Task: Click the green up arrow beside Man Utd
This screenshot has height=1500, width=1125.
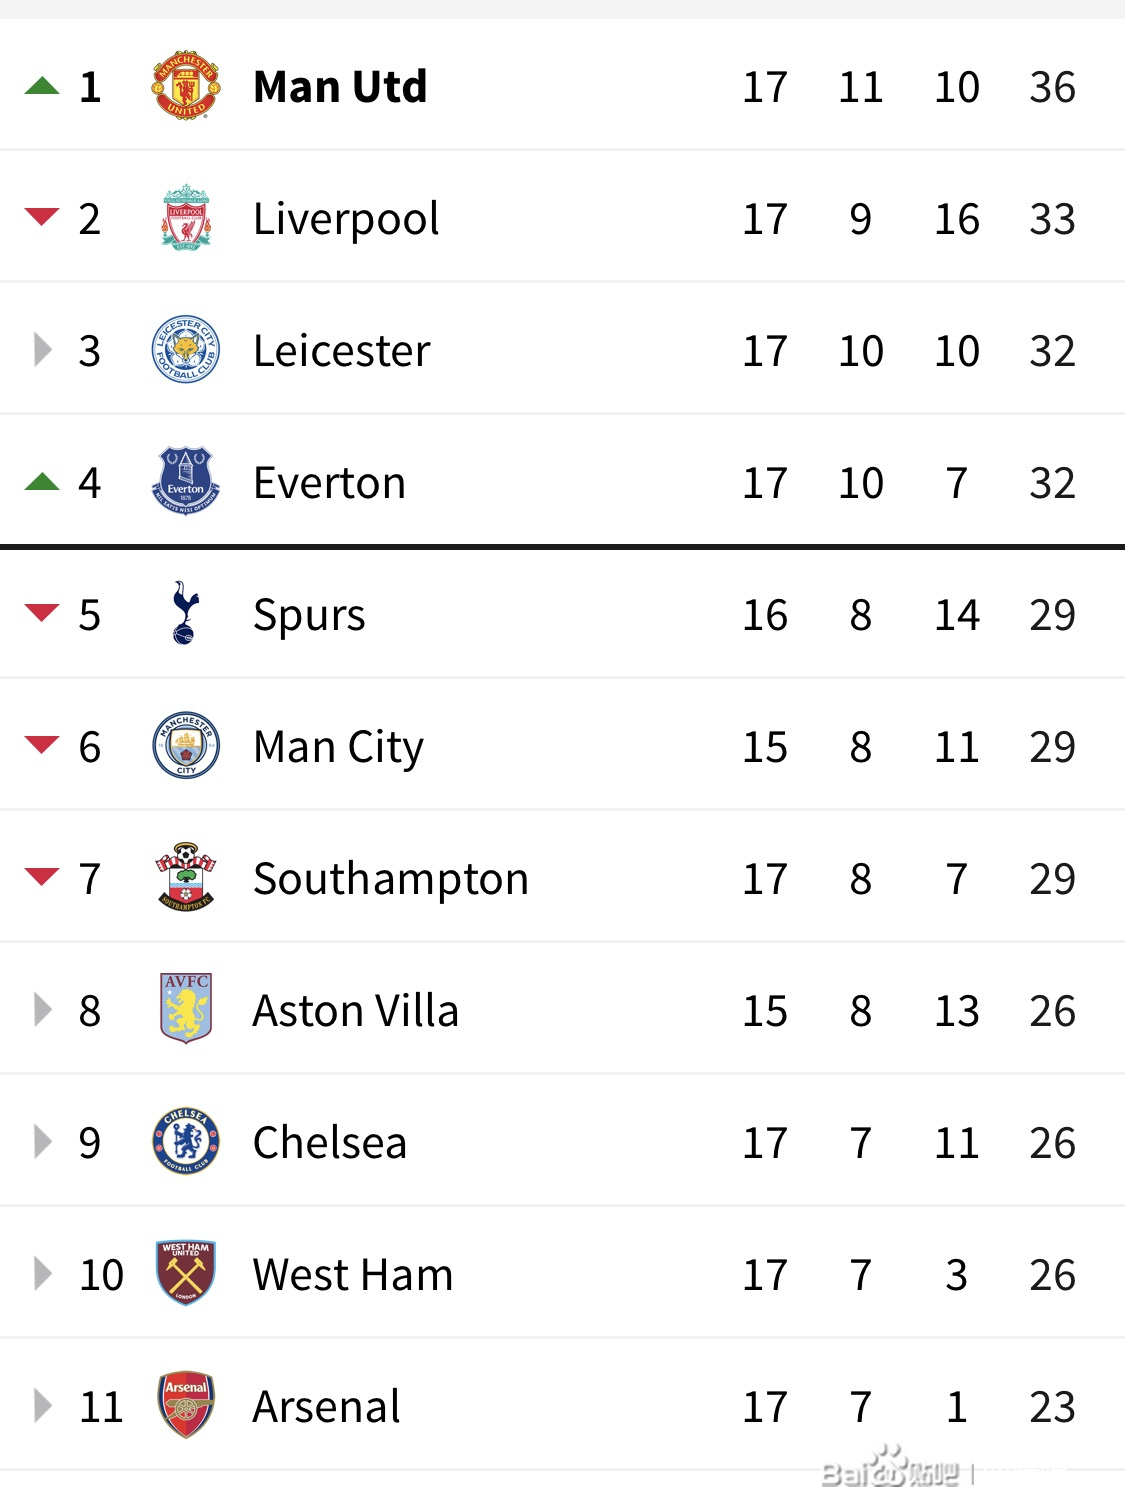Action: 42,86
